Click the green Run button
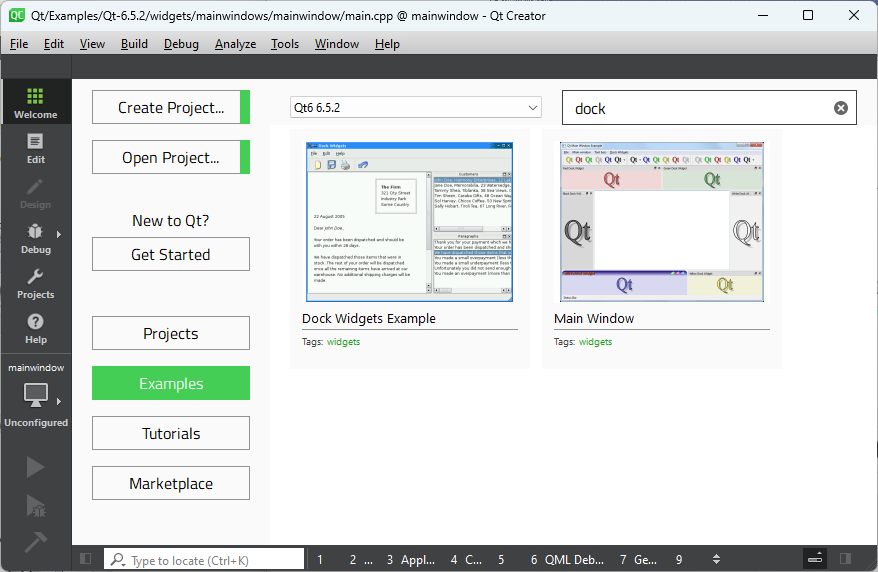This screenshot has width=878, height=572. click(35, 467)
